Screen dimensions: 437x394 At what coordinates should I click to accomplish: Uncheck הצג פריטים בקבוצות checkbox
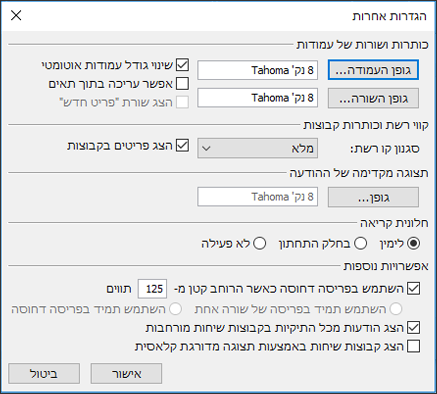point(182,146)
